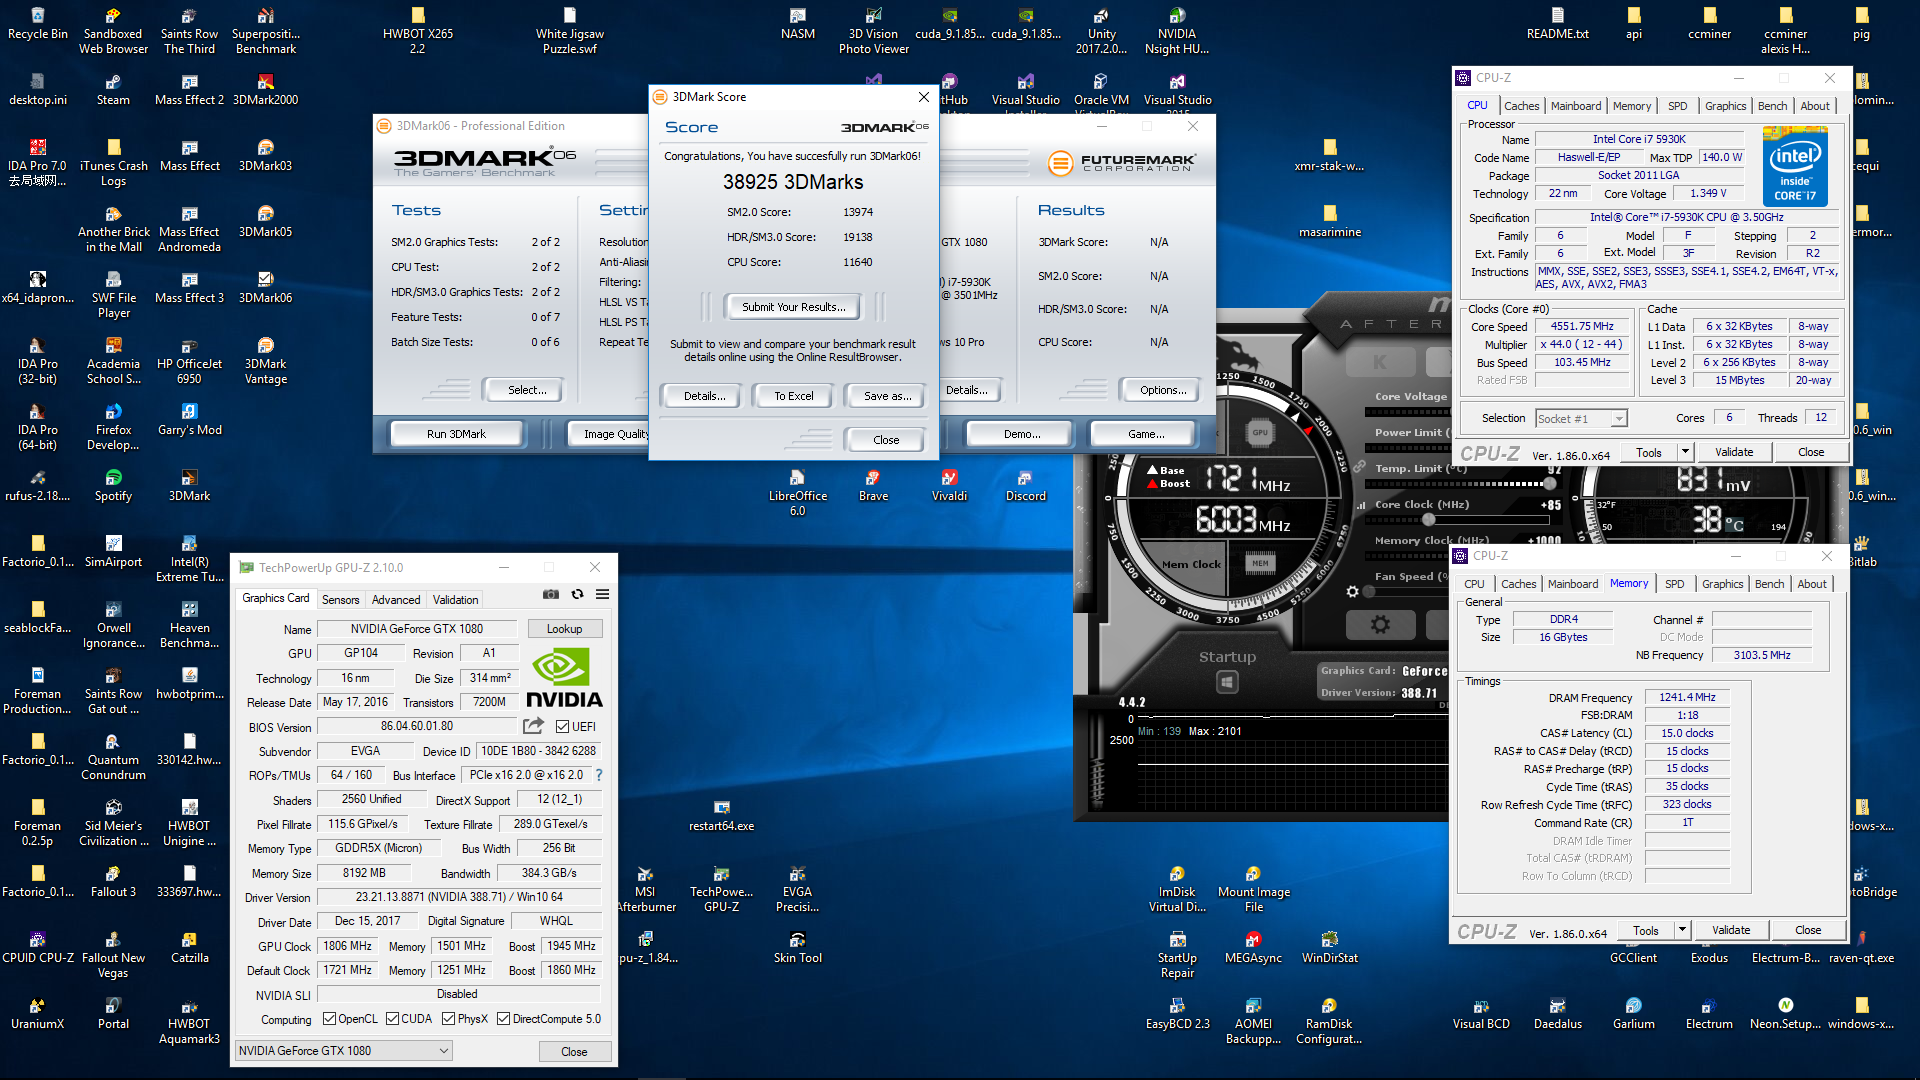Launch the WinDirStat desktop icon
Image resolution: width=1920 pixels, height=1080 pixels.
[1329, 948]
